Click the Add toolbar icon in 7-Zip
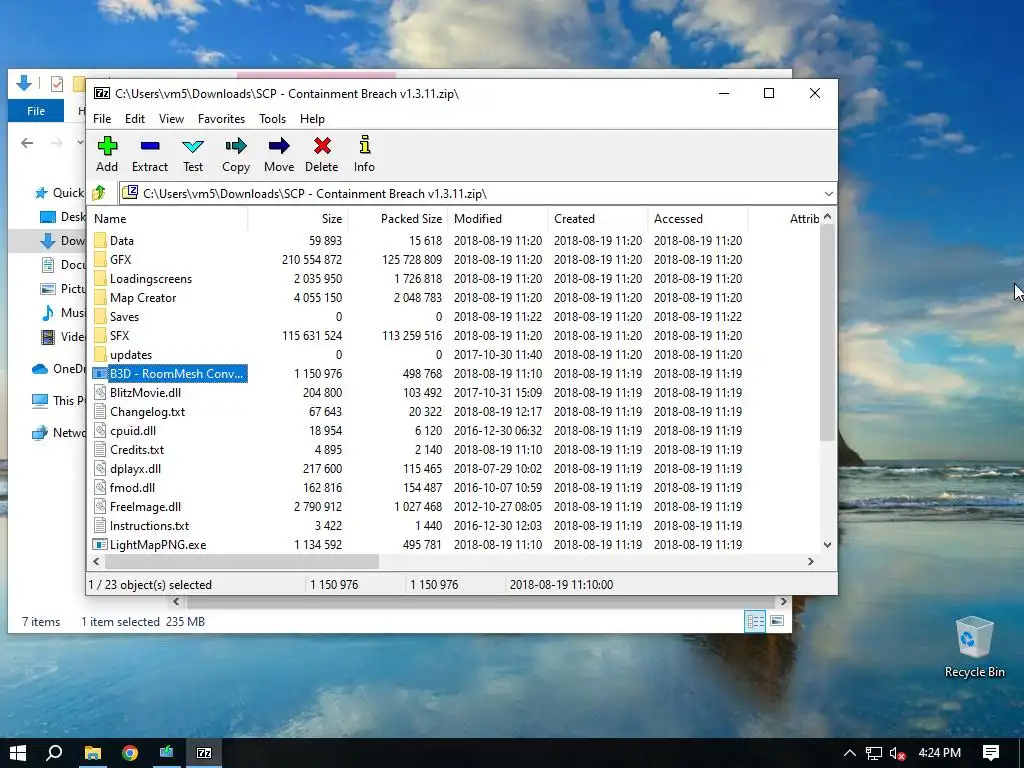The width and height of the screenshot is (1024, 768). (107, 154)
